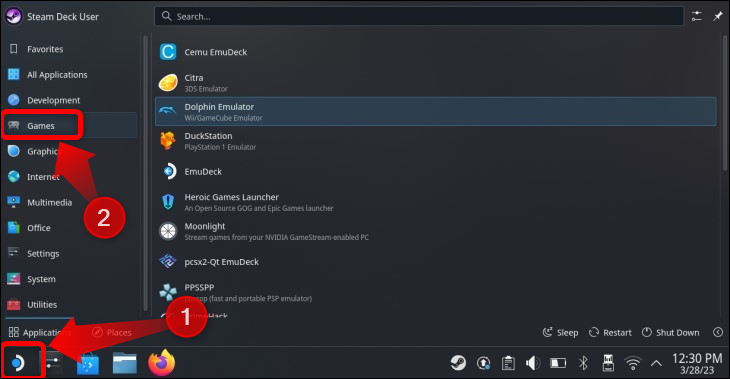This screenshot has width=730, height=379.
Task: Click the Restart button
Action: (x=610, y=332)
